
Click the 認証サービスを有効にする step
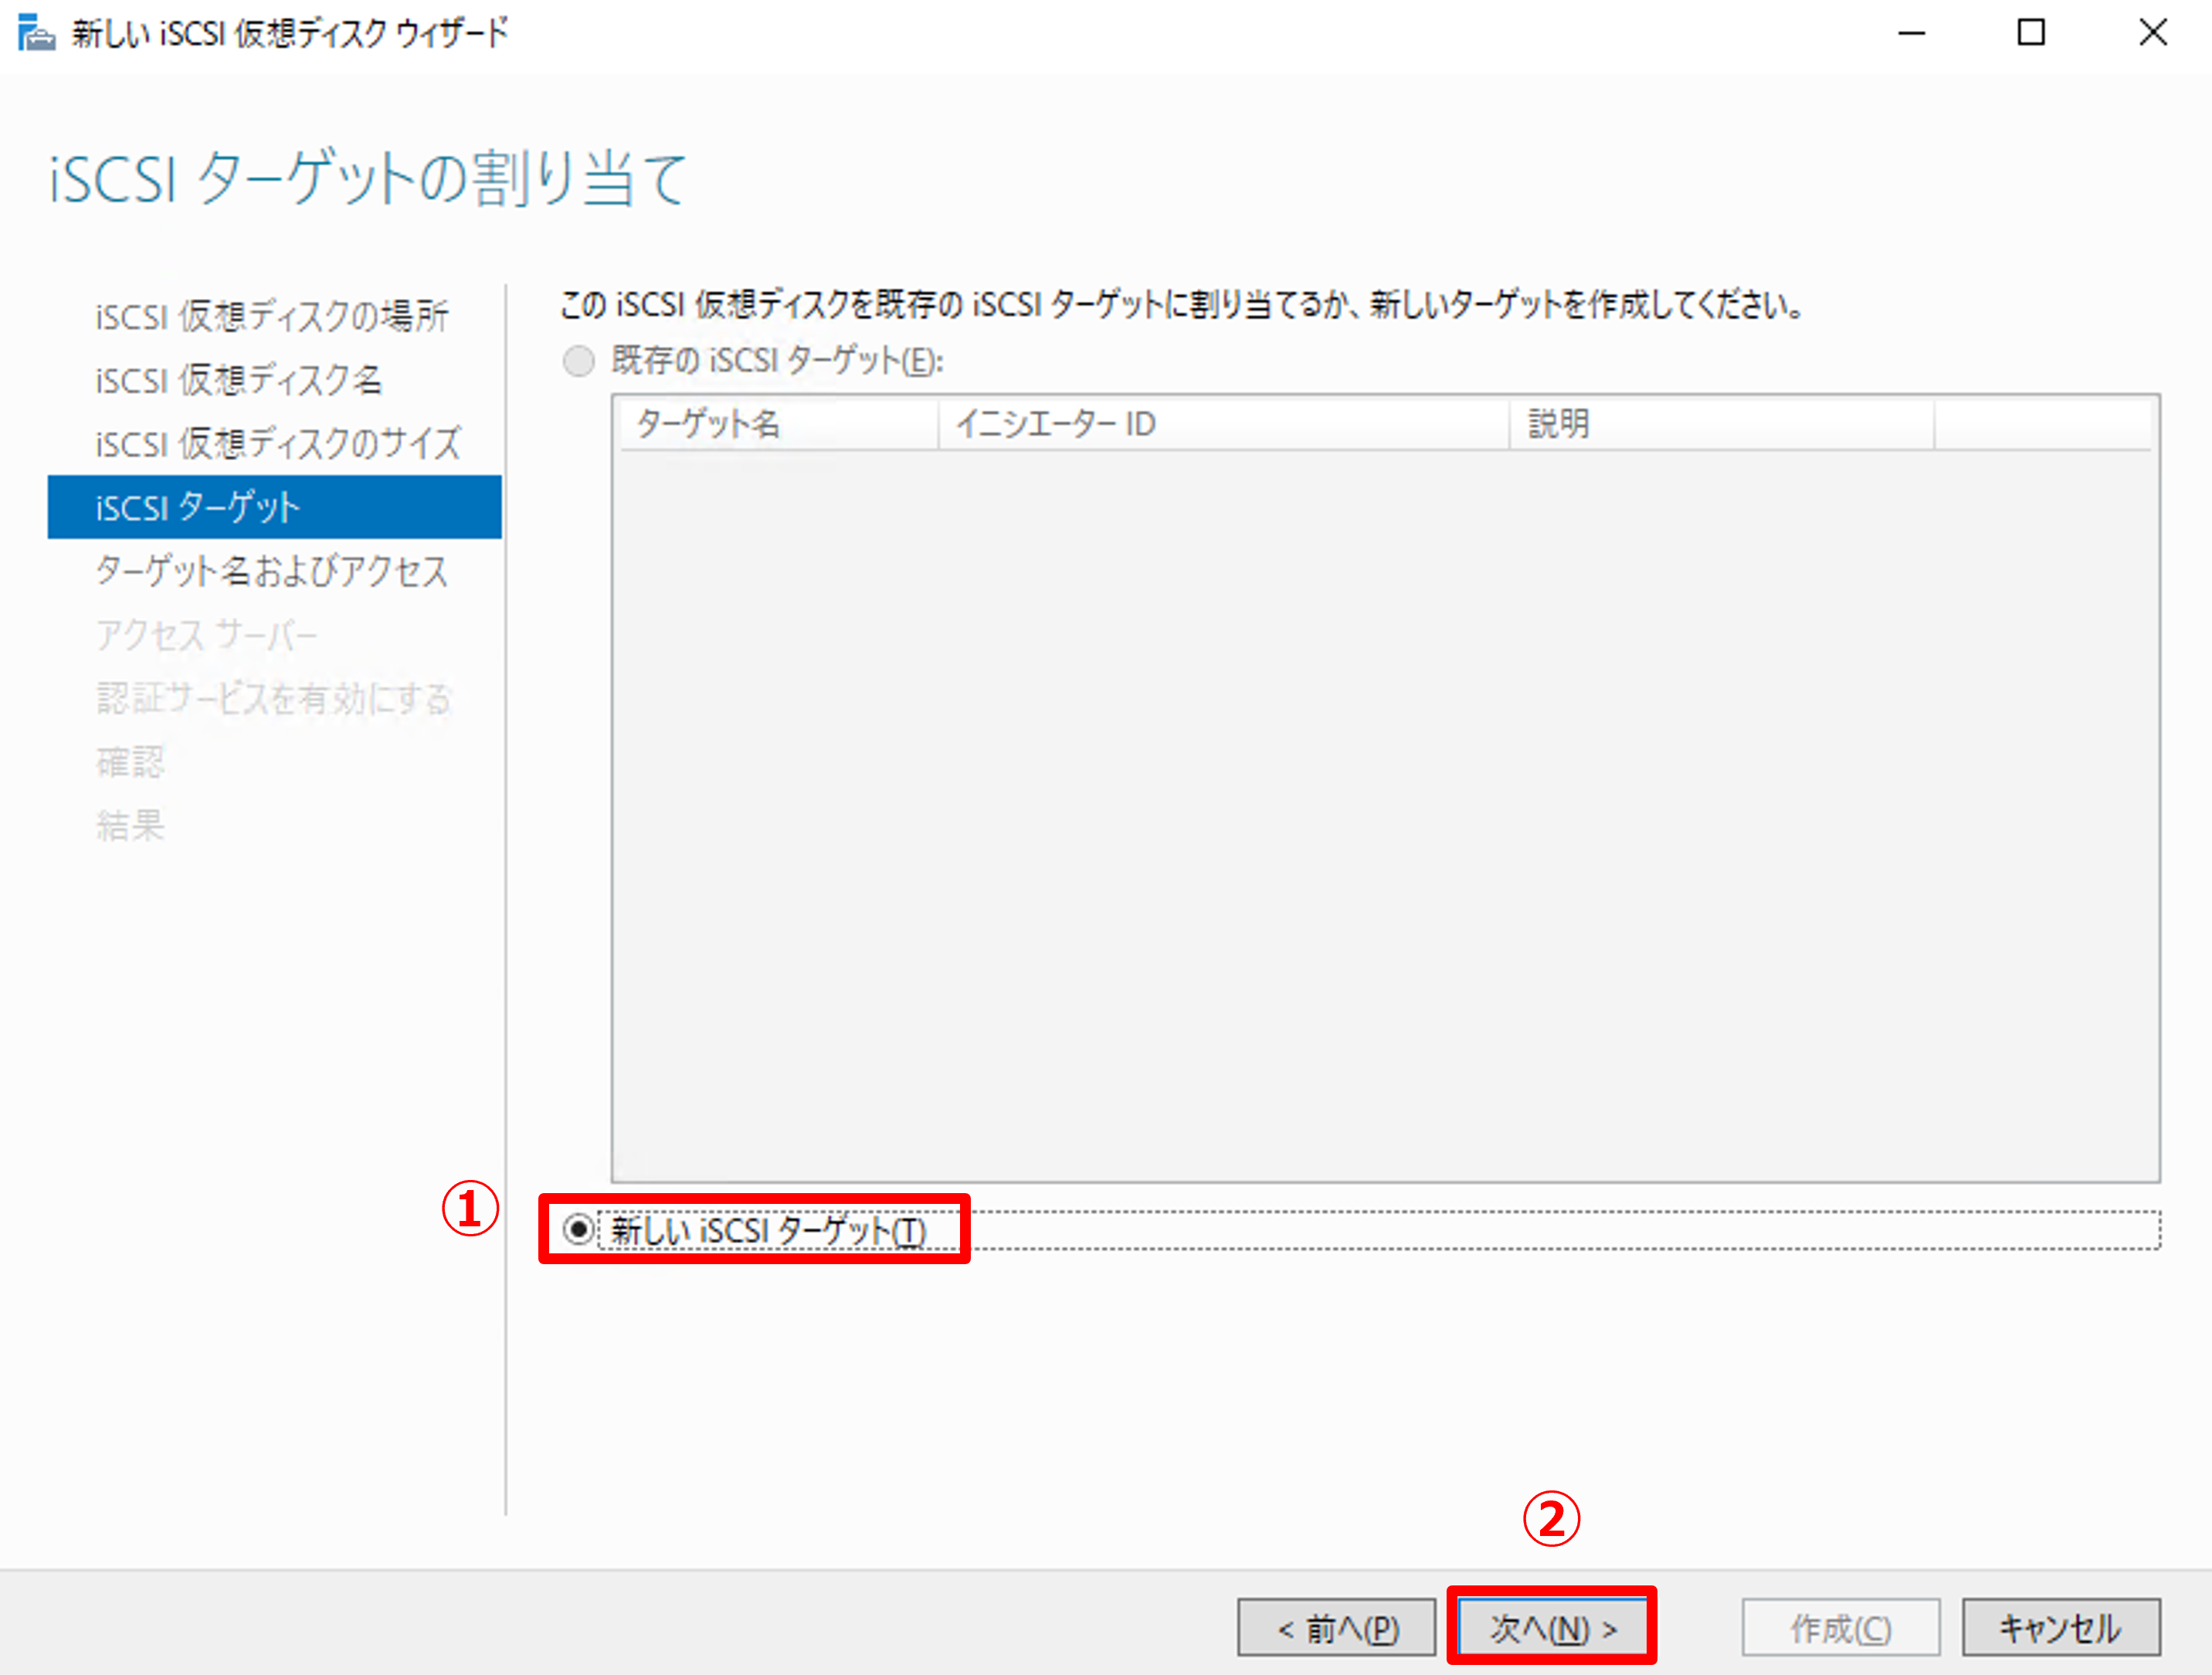click(274, 698)
